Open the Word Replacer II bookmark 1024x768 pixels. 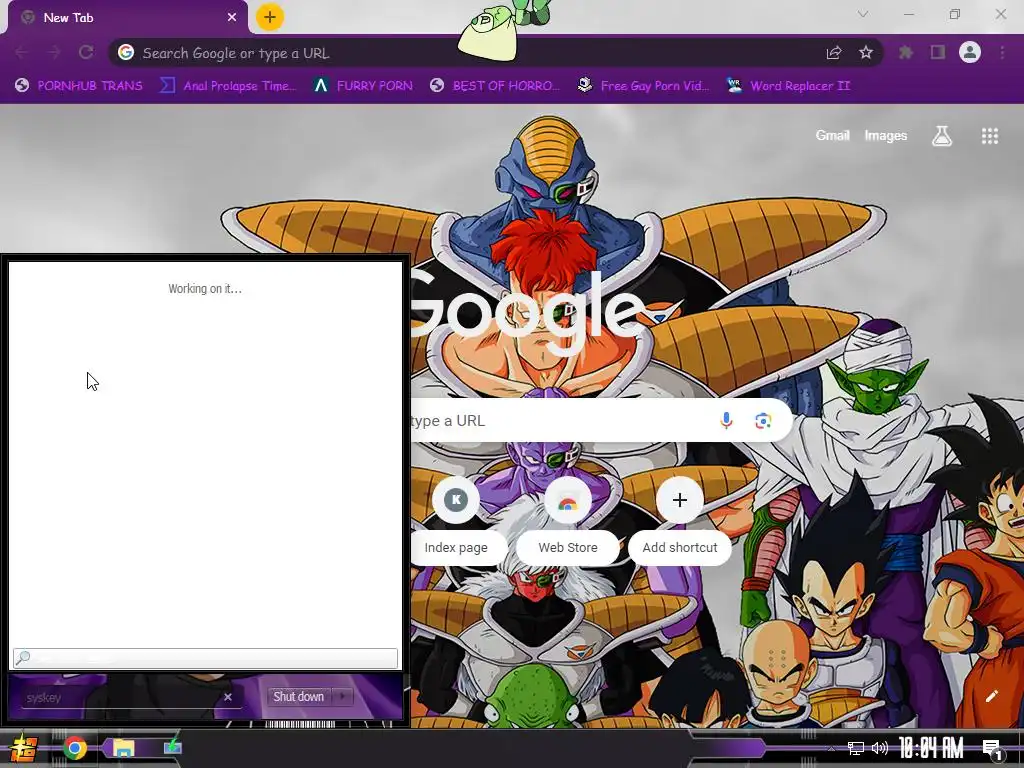790,86
